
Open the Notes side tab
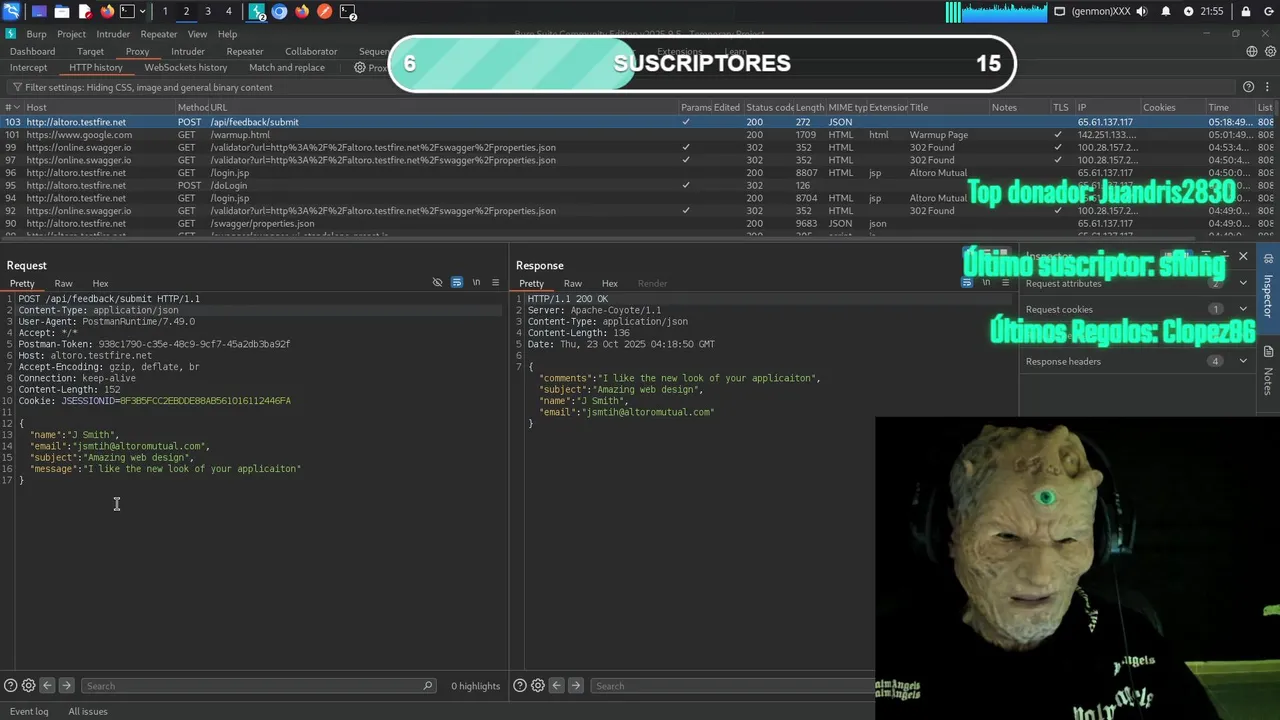(x=1268, y=372)
